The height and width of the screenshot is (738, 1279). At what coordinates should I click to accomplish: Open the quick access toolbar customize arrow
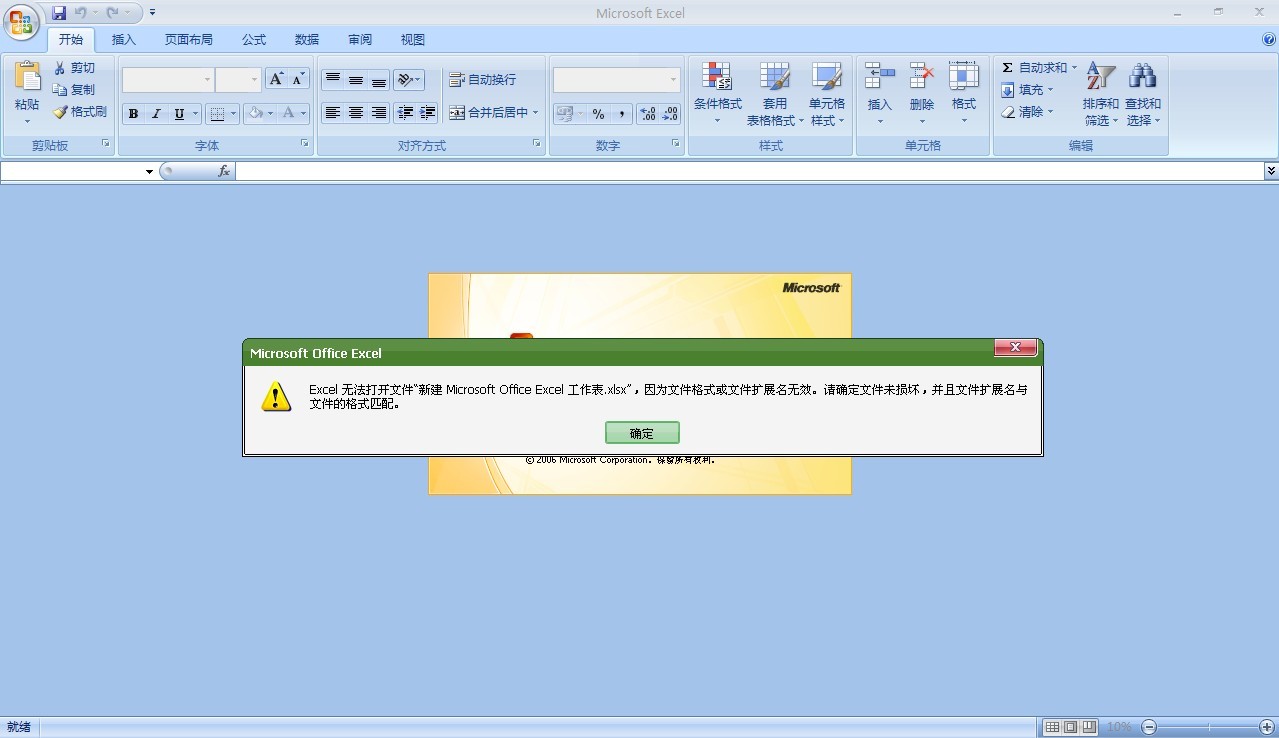(153, 13)
